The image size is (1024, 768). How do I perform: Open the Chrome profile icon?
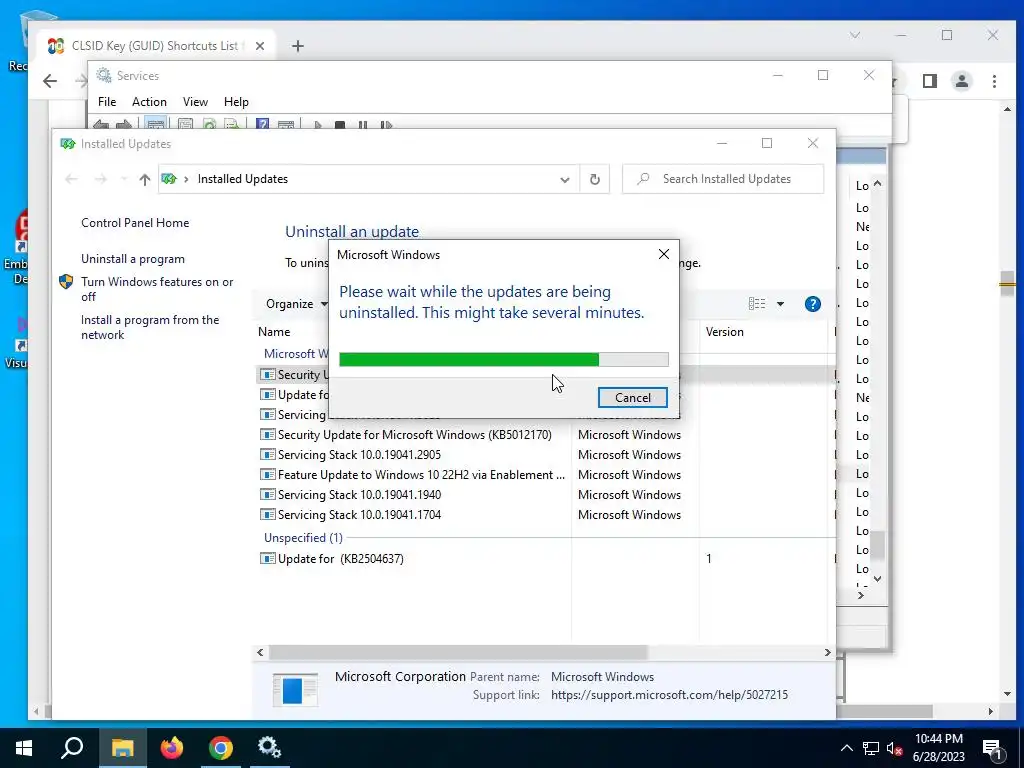[962, 81]
